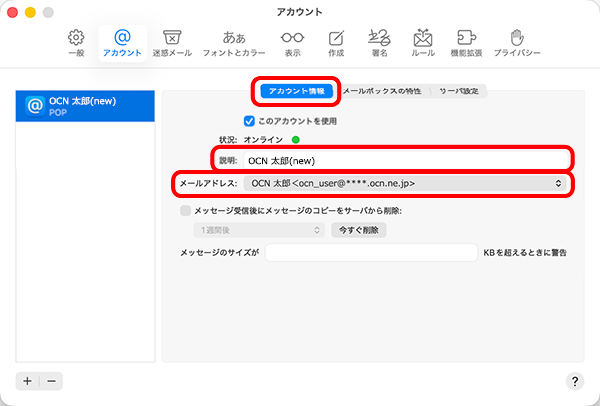Open the 署名 (Signatures) preferences pane
Viewport: 600px width, 406px height.
click(x=380, y=41)
